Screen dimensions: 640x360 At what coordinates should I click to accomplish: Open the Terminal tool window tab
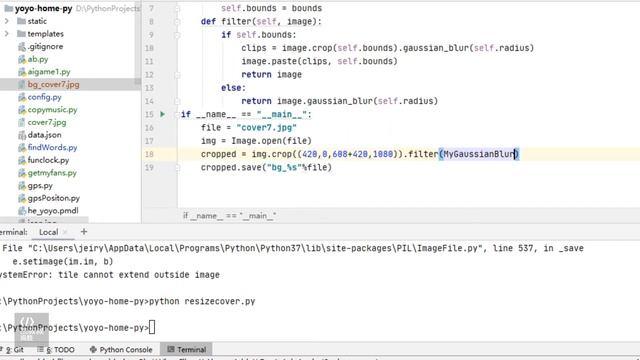pyautogui.click(x=187, y=350)
